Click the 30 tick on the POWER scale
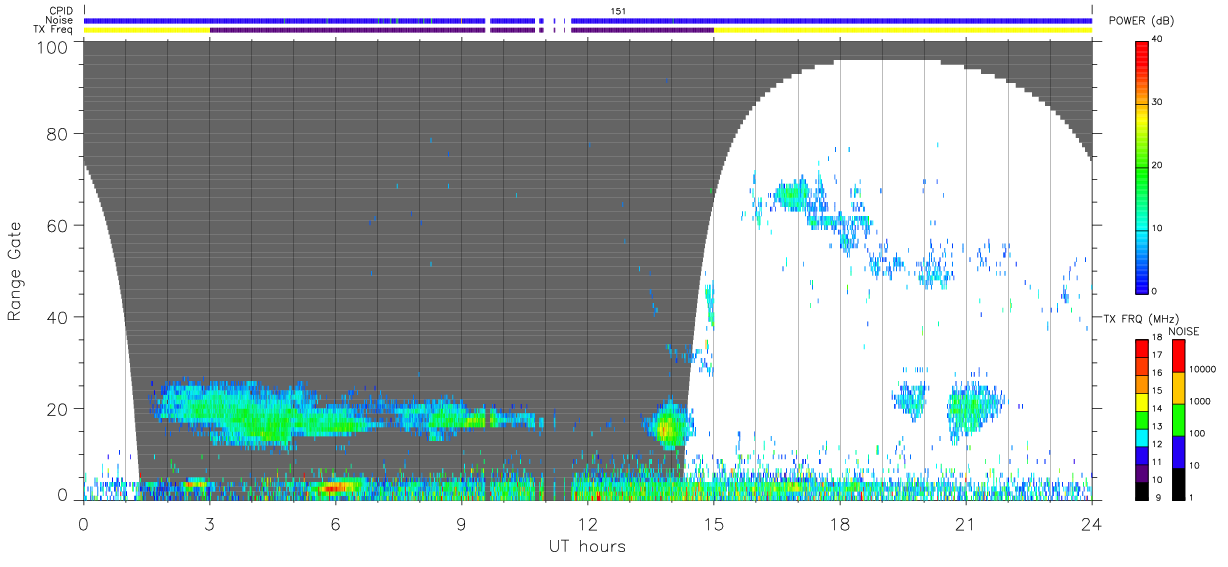Image resolution: width=1228 pixels, height=567 pixels. (1159, 103)
